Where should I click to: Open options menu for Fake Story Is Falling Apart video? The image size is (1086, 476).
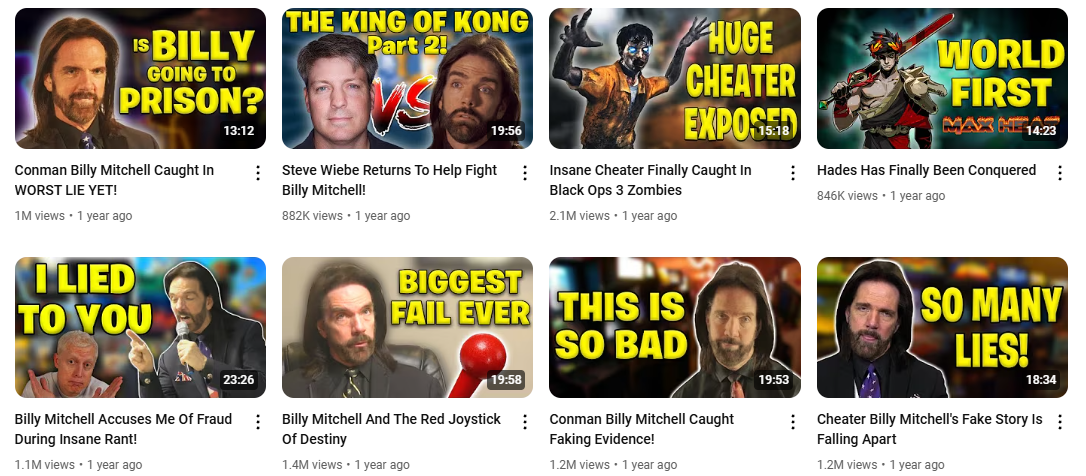(1060, 422)
